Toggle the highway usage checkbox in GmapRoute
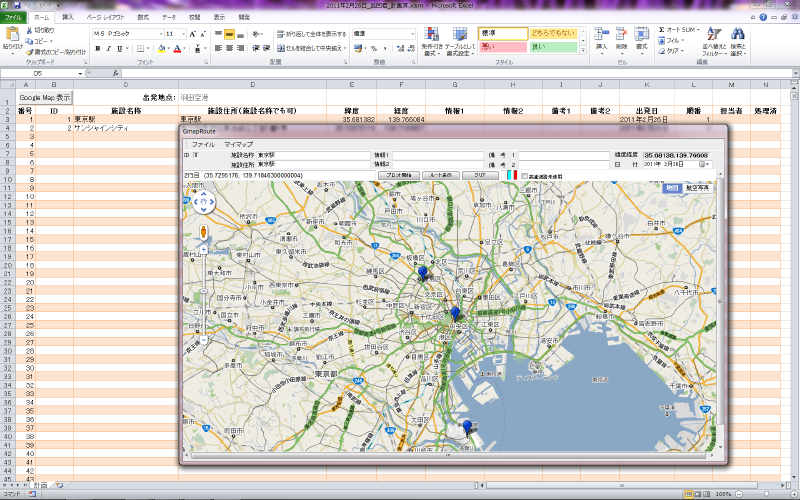Image resolution: width=800 pixels, height=500 pixels. point(524,175)
